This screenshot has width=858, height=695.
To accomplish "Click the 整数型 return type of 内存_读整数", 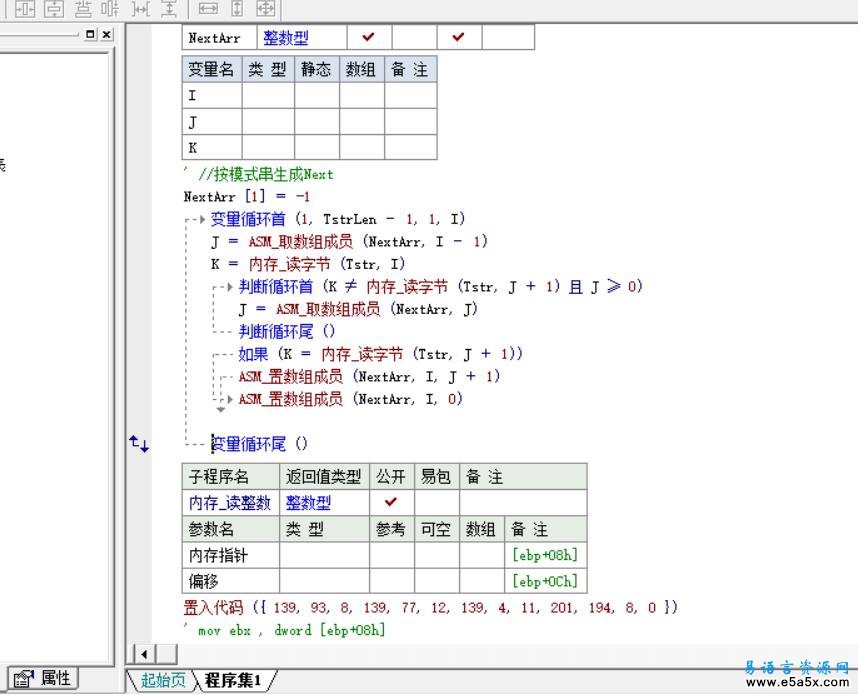I will pos(308,502).
